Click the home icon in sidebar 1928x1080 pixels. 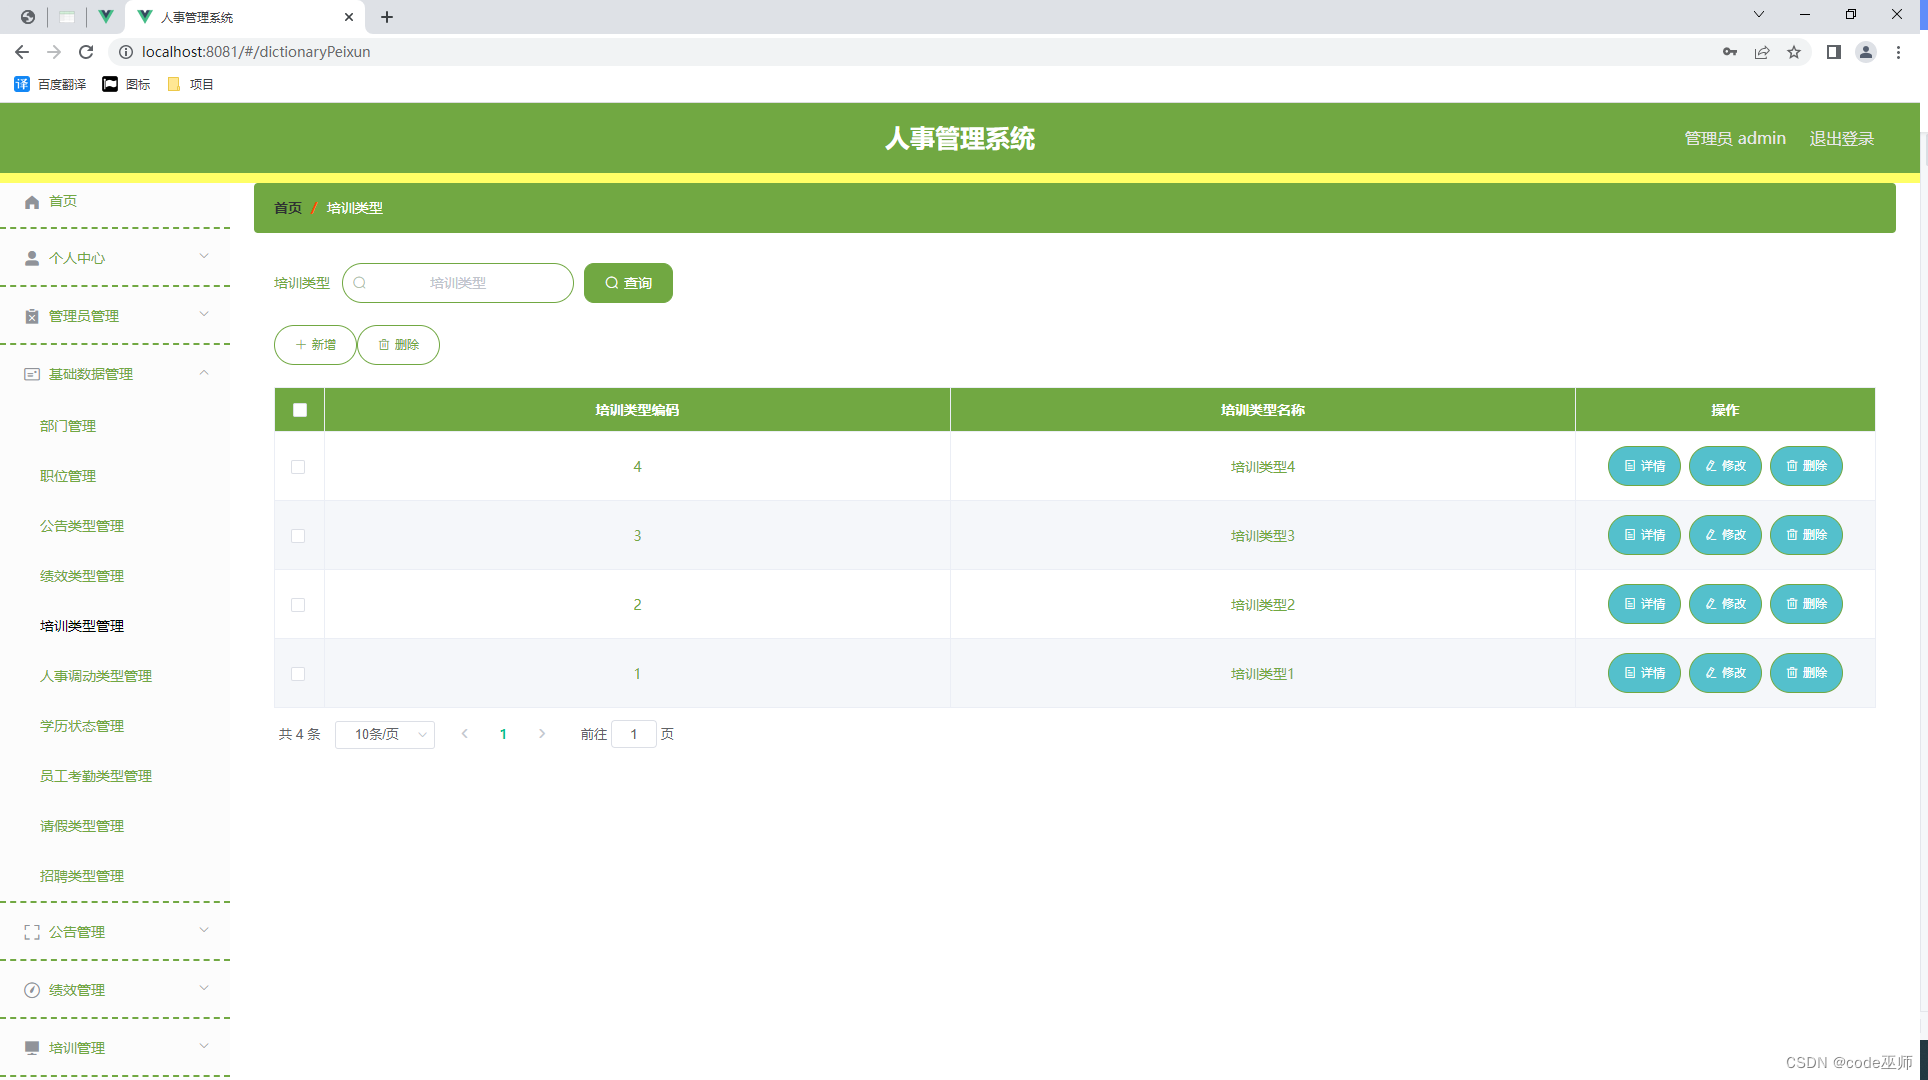tap(32, 202)
